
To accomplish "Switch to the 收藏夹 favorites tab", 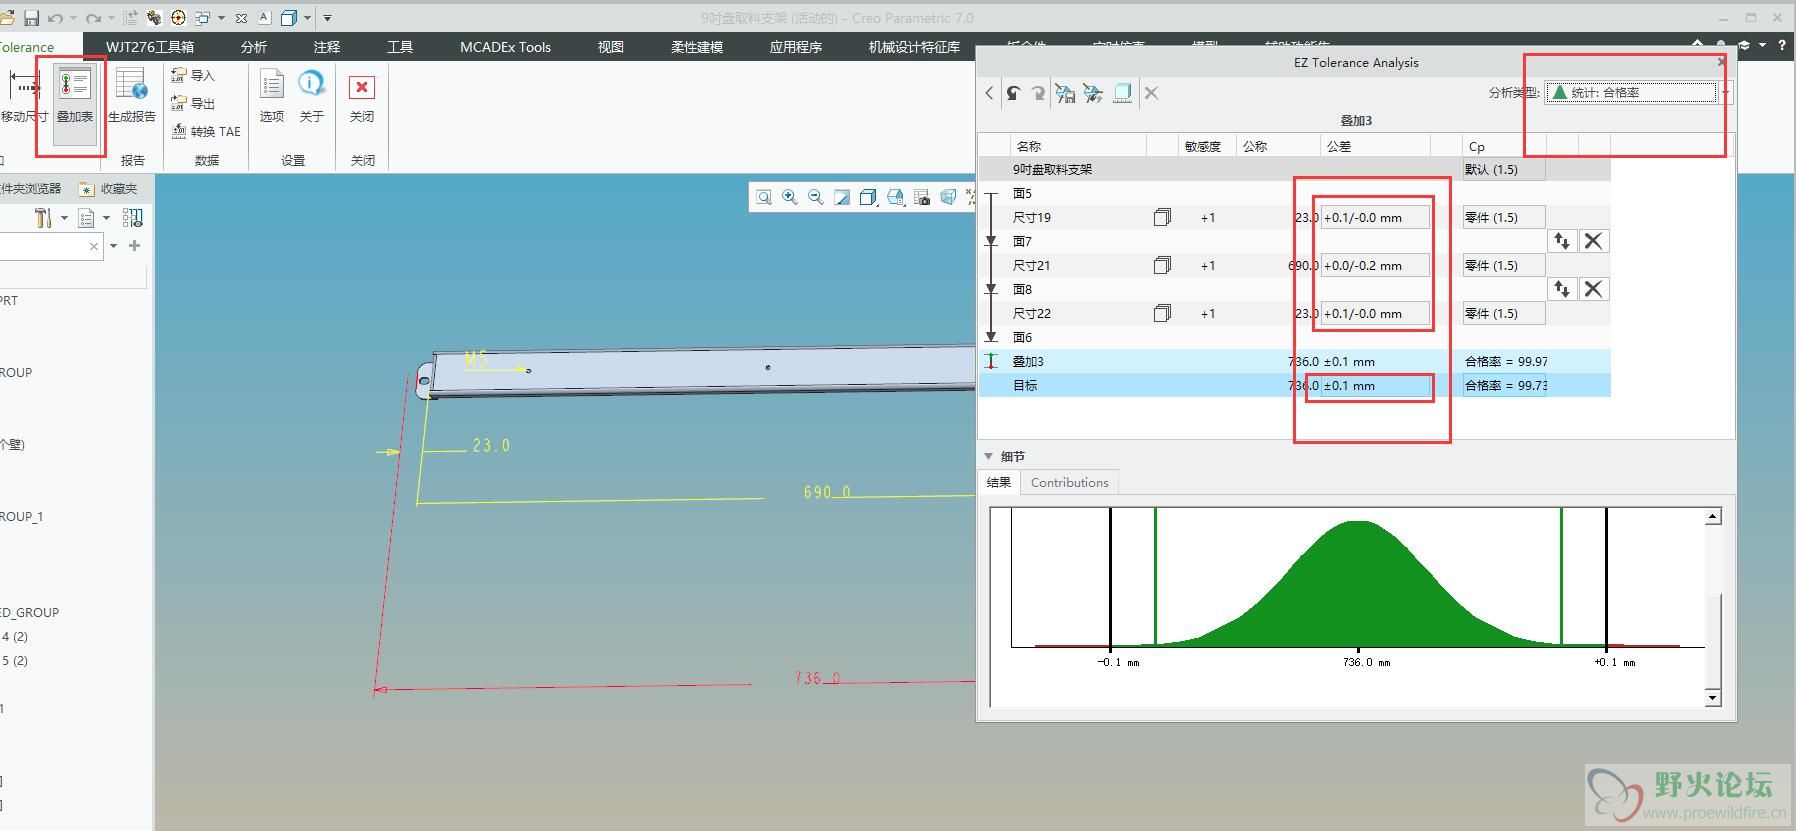I will click(108, 188).
